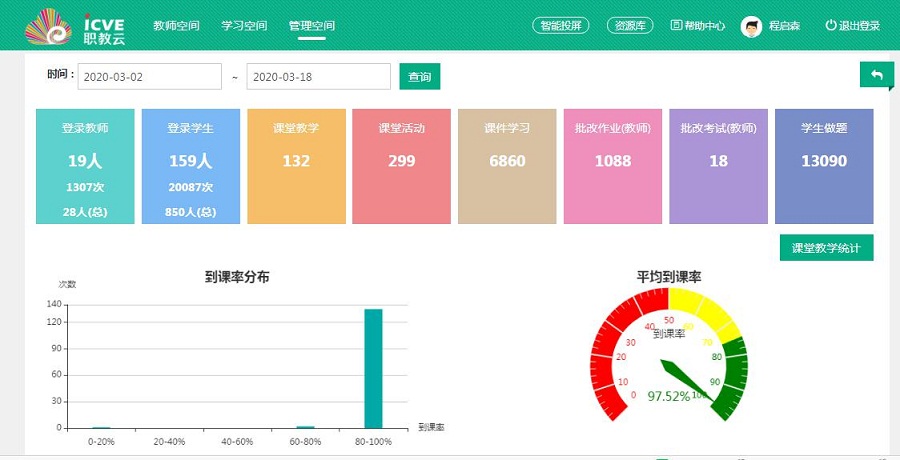900x460 pixels.
Task: Click the 学生做题 13090 card
Action: click(x=823, y=166)
